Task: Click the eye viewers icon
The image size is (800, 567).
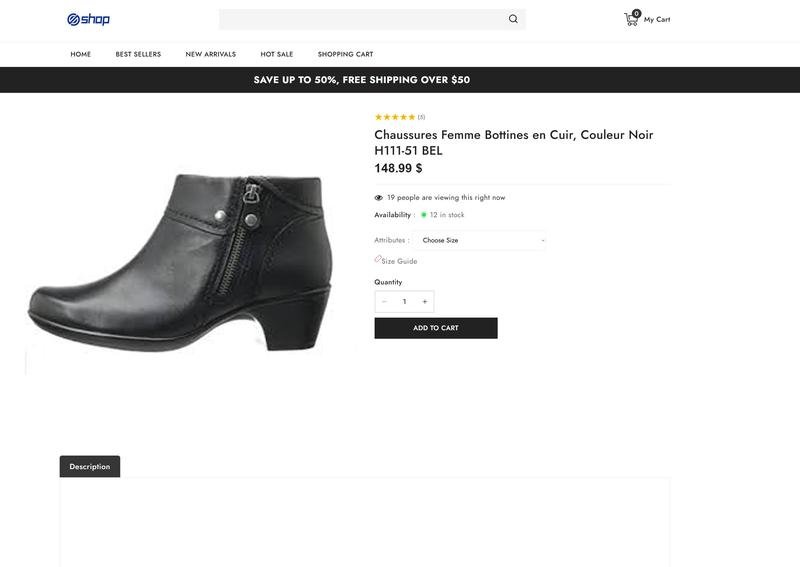Action: point(379,198)
